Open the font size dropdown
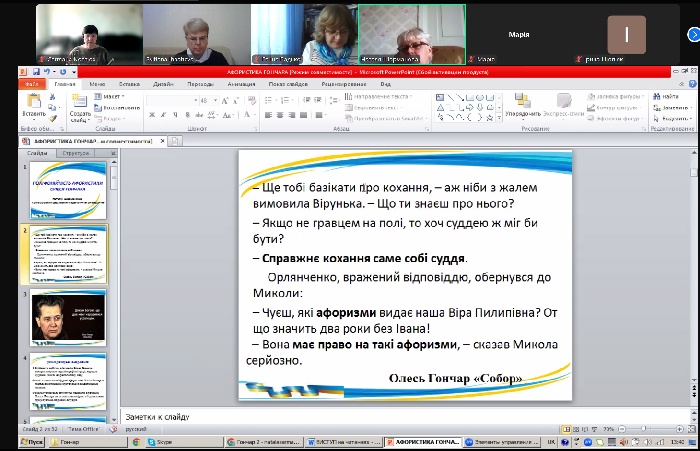The image size is (700, 451). point(214,100)
